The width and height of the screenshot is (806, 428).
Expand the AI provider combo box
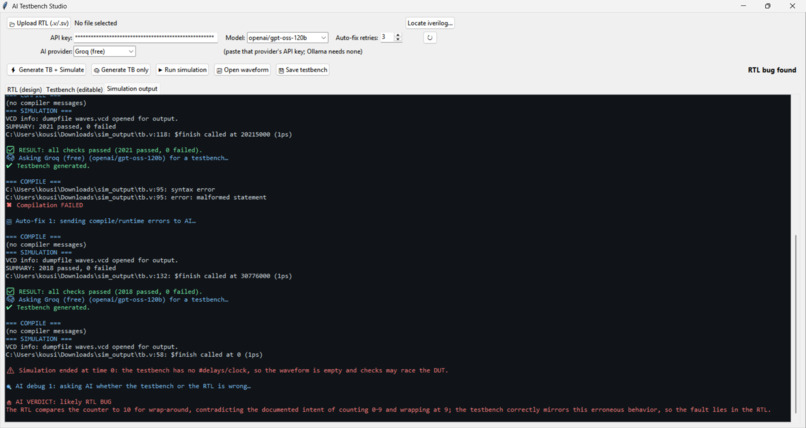click(104, 51)
